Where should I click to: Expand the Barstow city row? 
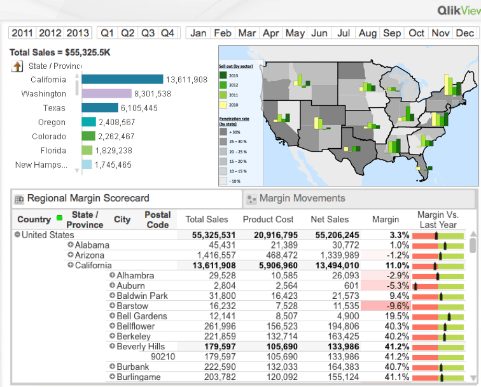(112, 305)
